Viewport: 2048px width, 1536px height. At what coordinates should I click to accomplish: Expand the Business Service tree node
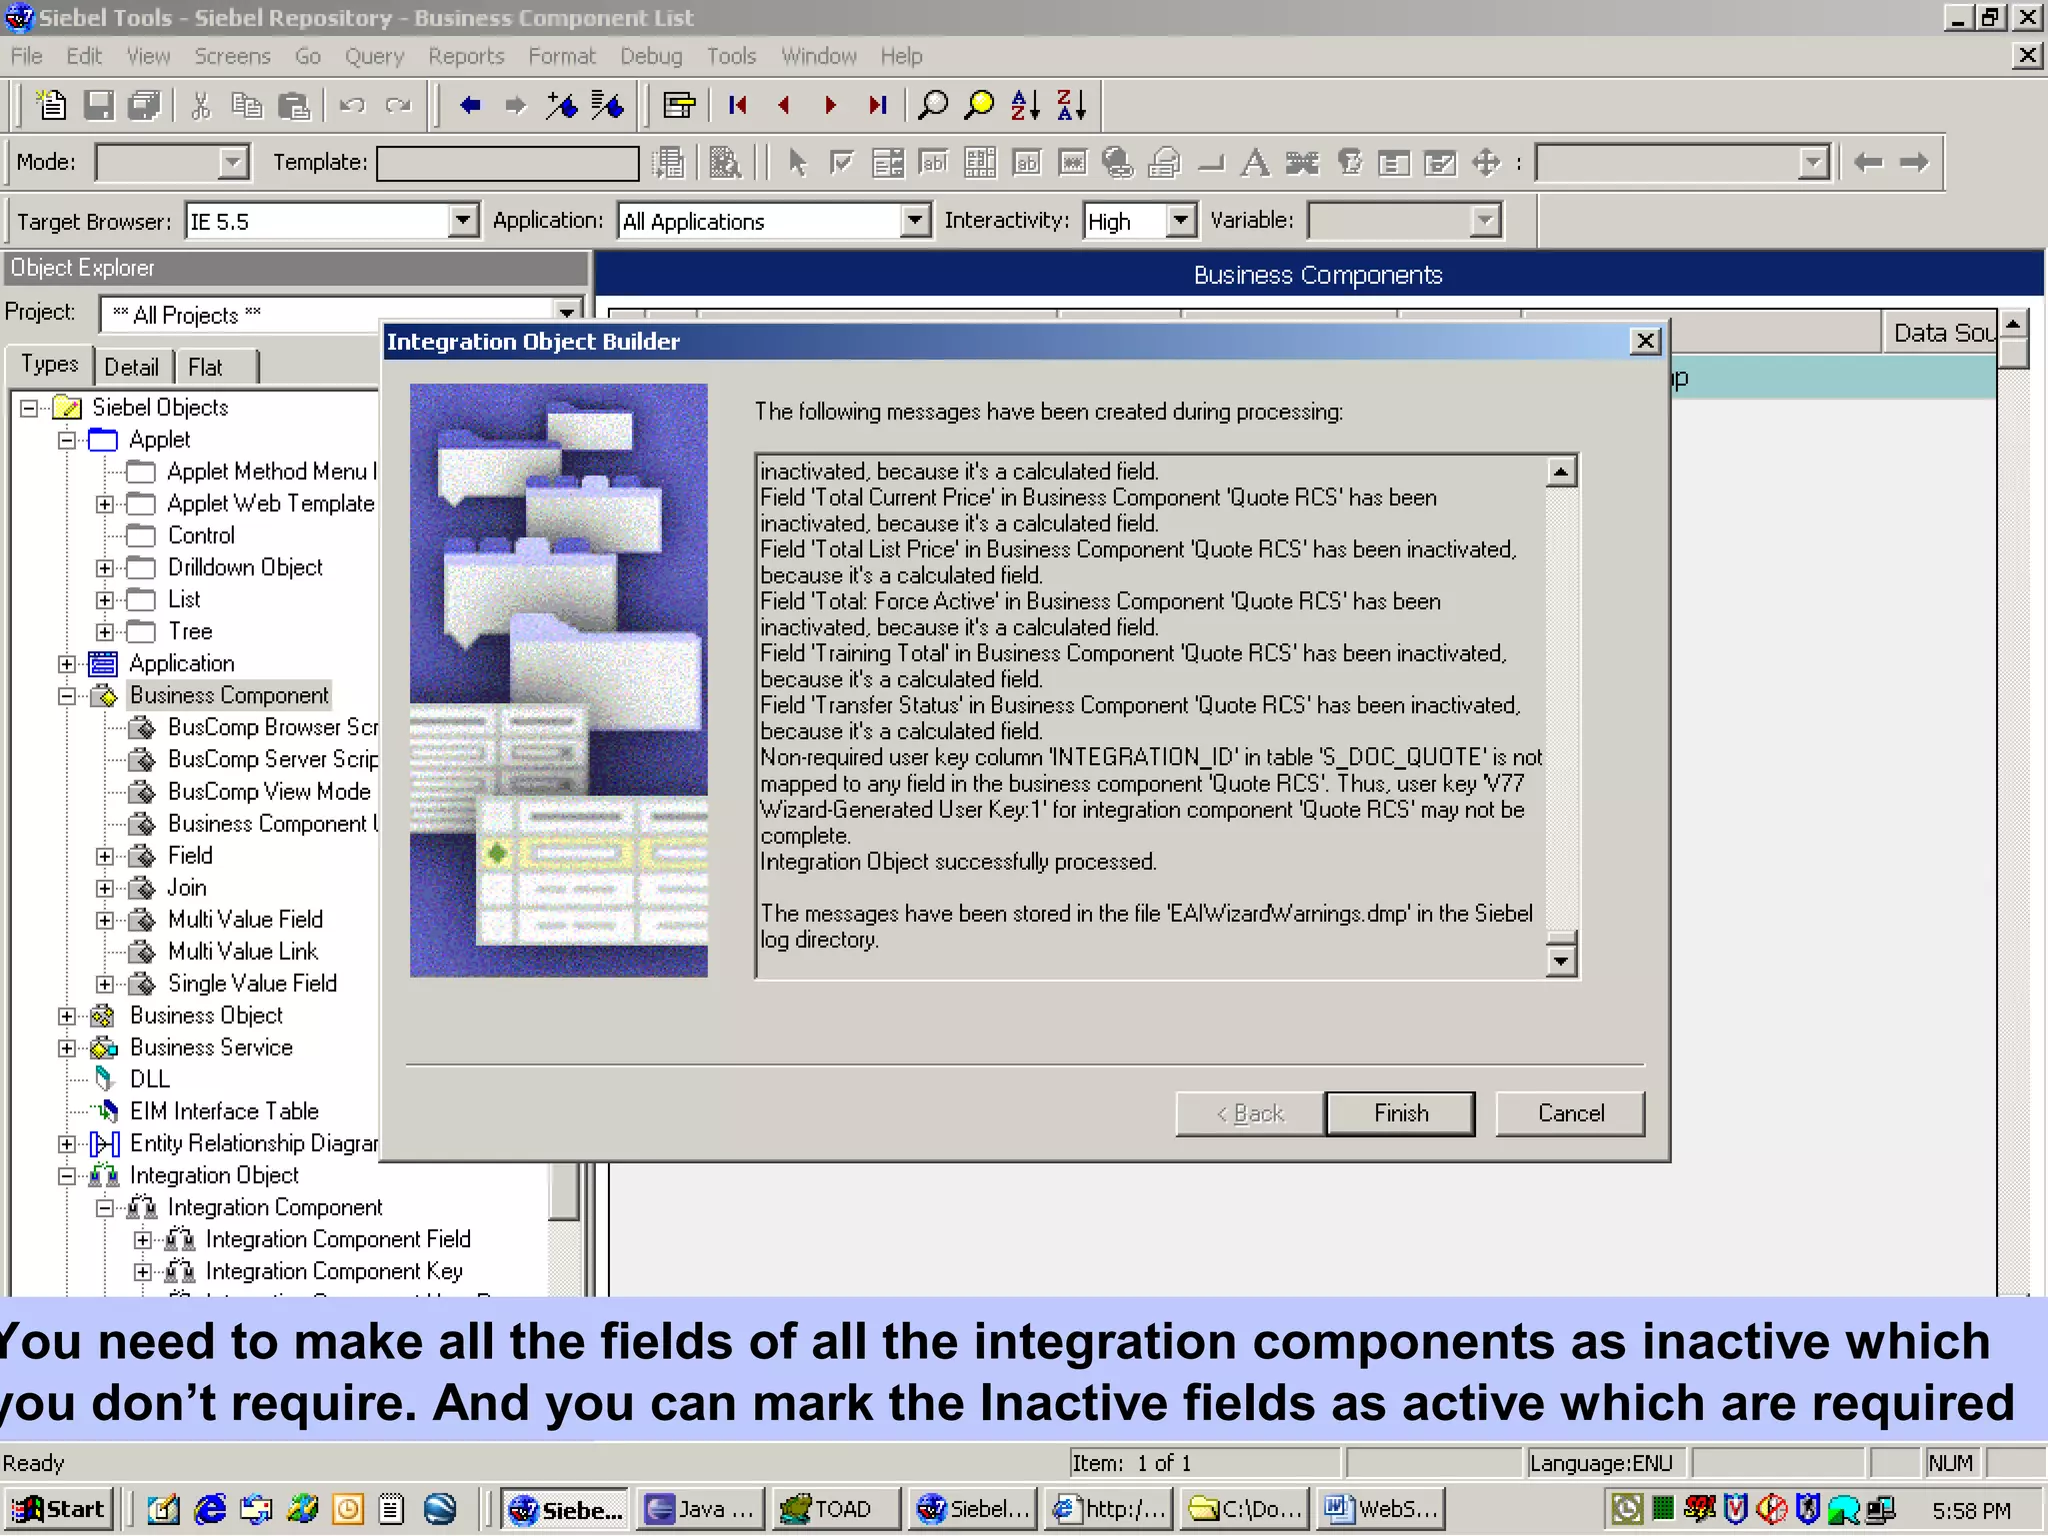(x=66, y=1048)
